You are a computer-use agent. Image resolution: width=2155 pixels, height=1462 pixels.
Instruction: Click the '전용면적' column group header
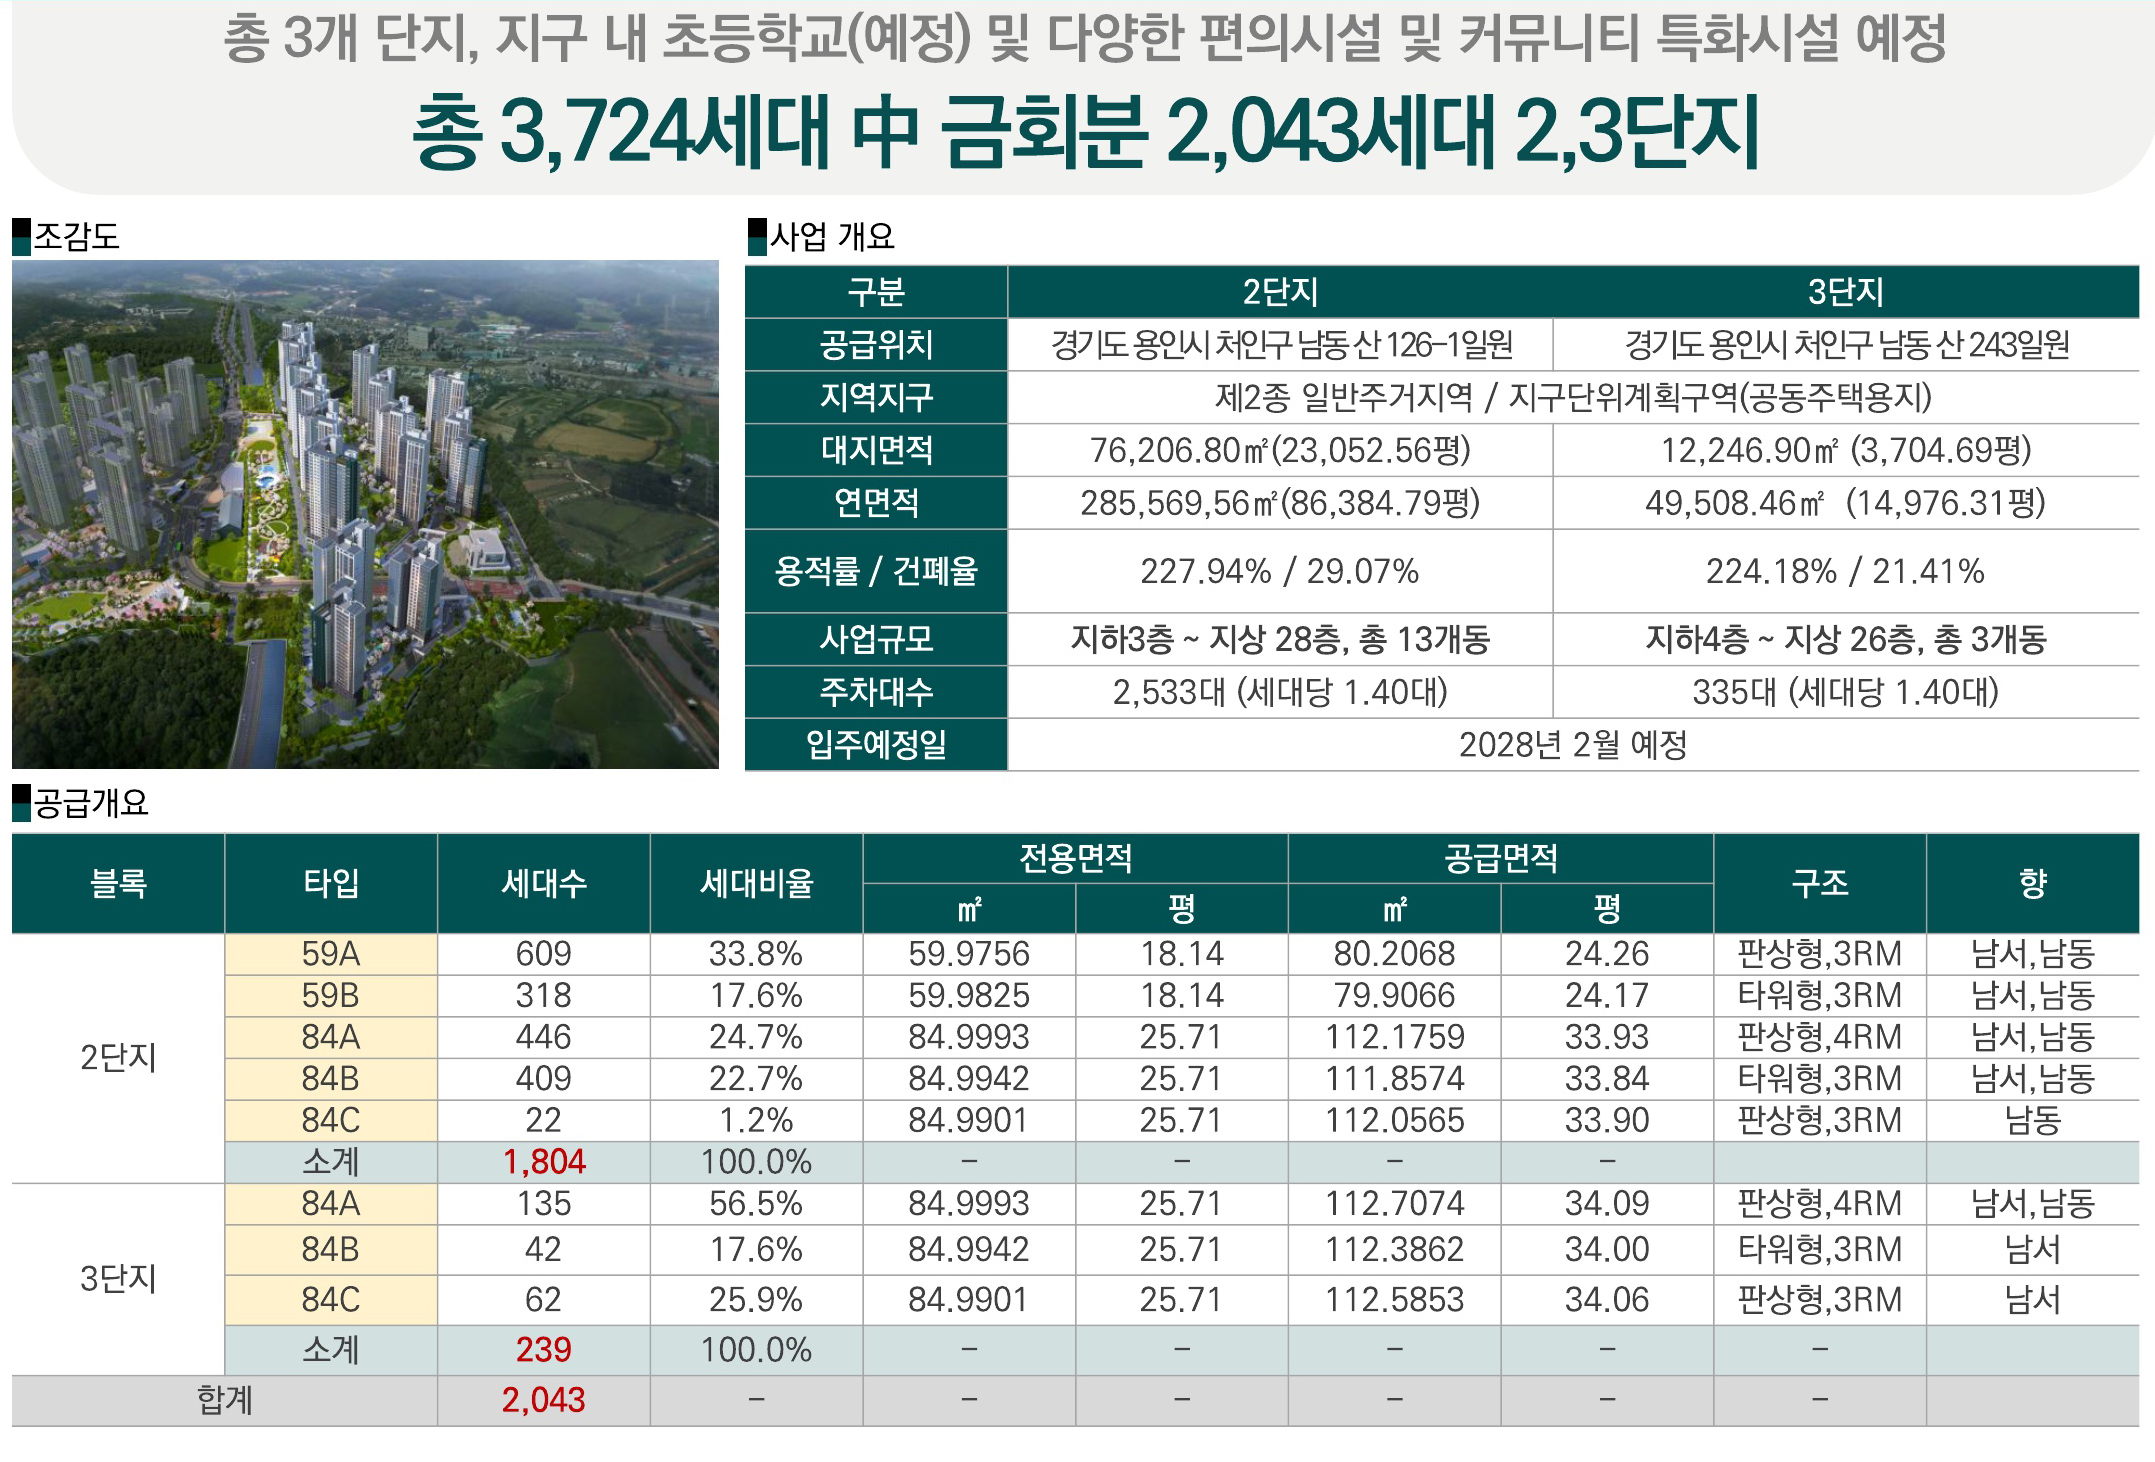tap(1076, 858)
